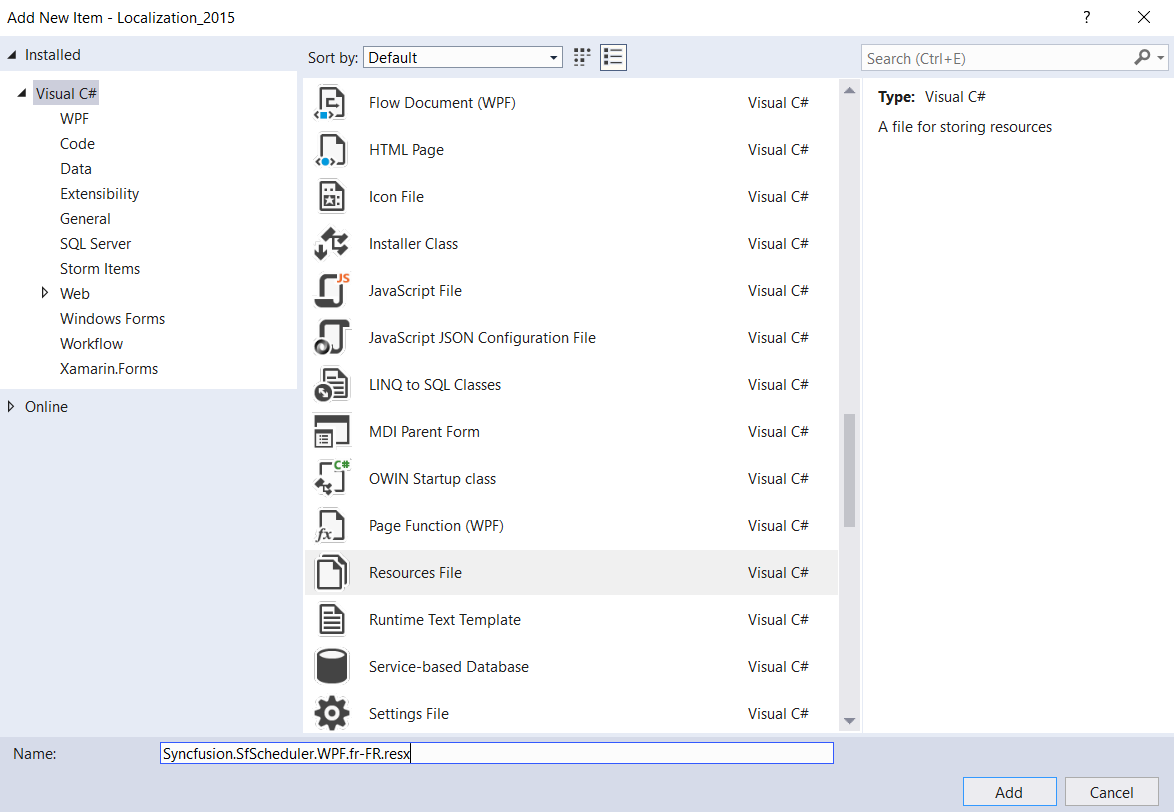Select the Visual C# tree label
Image resolution: width=1174 pixels, height=812 pixels.
pos(66,94)
